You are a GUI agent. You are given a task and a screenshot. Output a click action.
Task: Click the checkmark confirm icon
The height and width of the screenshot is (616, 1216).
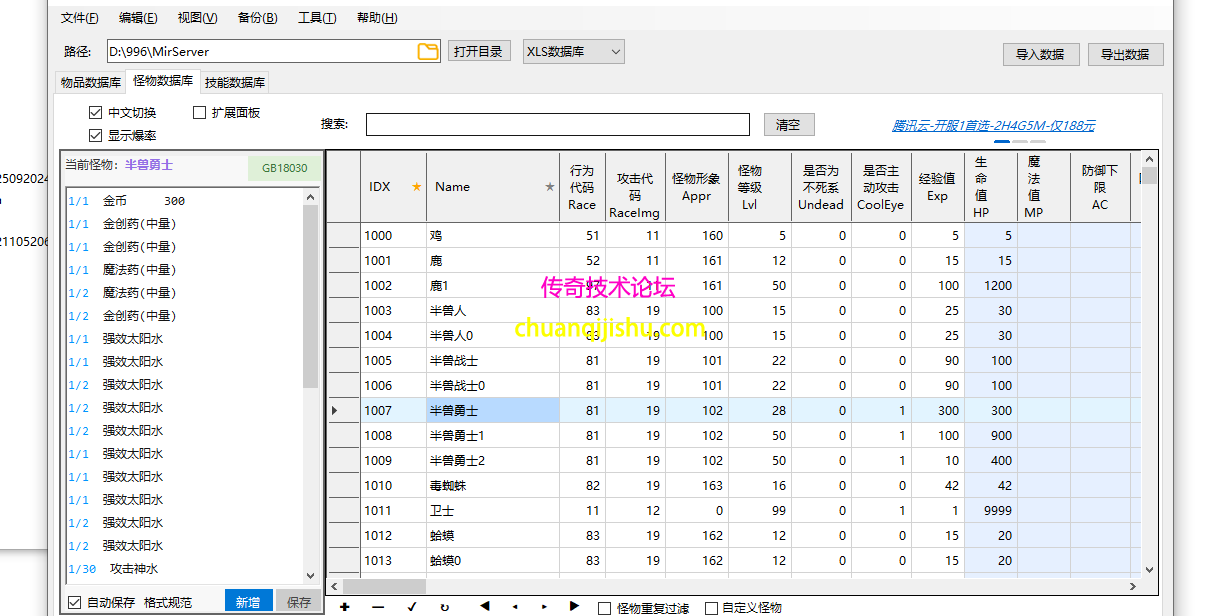coord(411,606)
